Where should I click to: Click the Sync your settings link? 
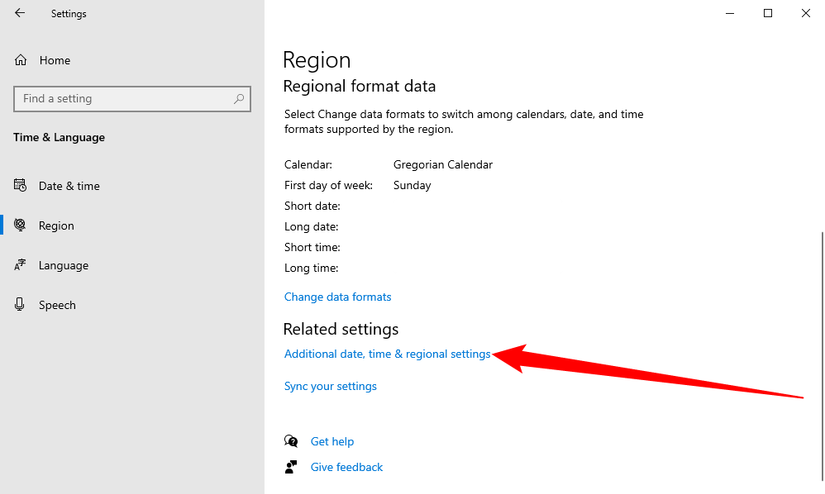point(330,386)
